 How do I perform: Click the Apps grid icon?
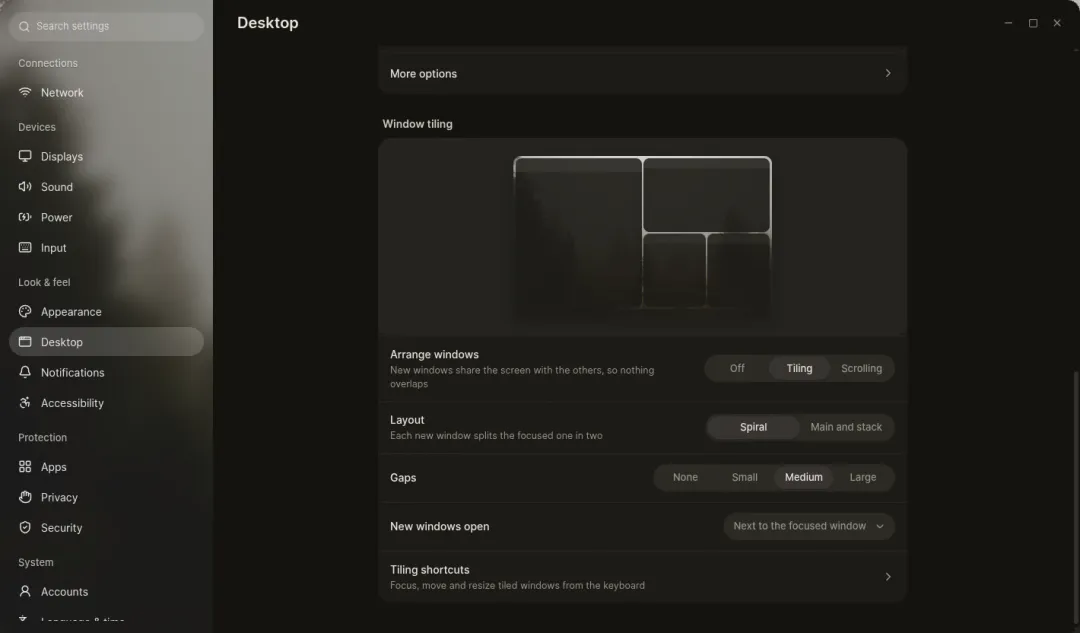(25, 466)
